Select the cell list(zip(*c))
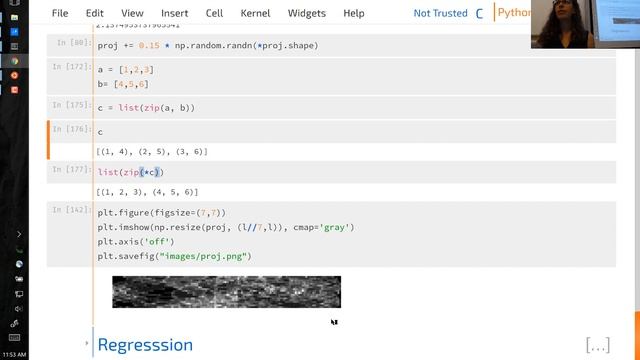 click(331, 172)
